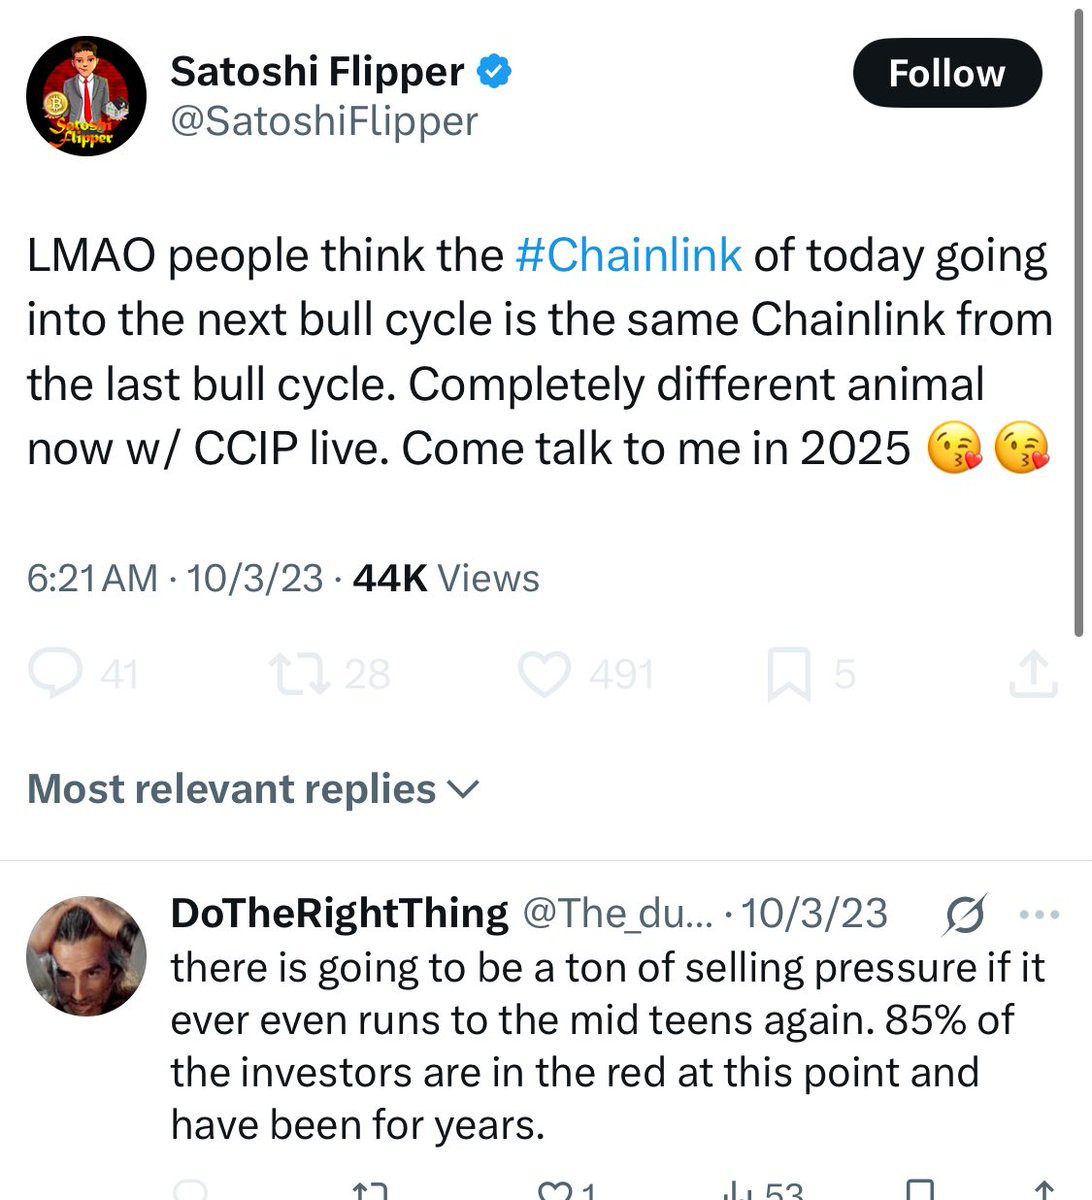
Task: Click the Follow button
Action: [x=946, y=73]
